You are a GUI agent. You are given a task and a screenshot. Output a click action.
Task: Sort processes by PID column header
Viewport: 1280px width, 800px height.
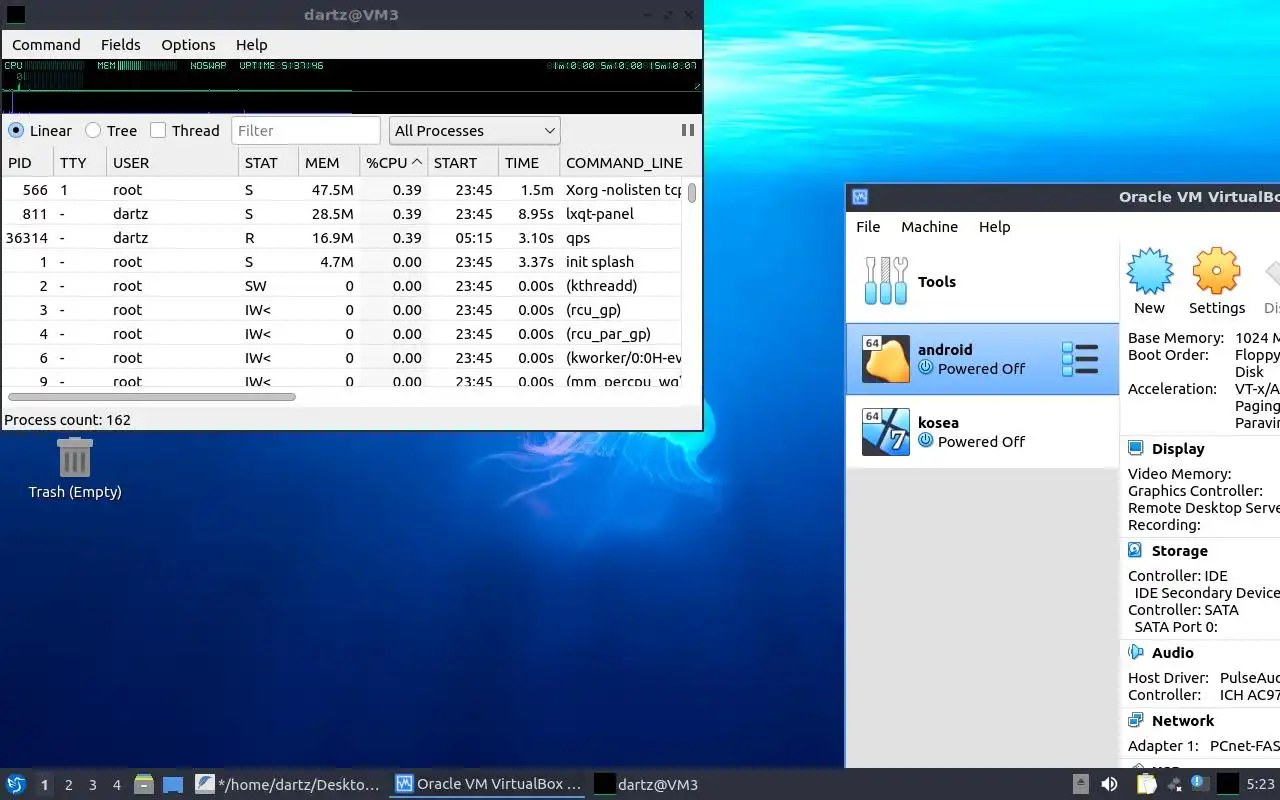pos(27,162)
